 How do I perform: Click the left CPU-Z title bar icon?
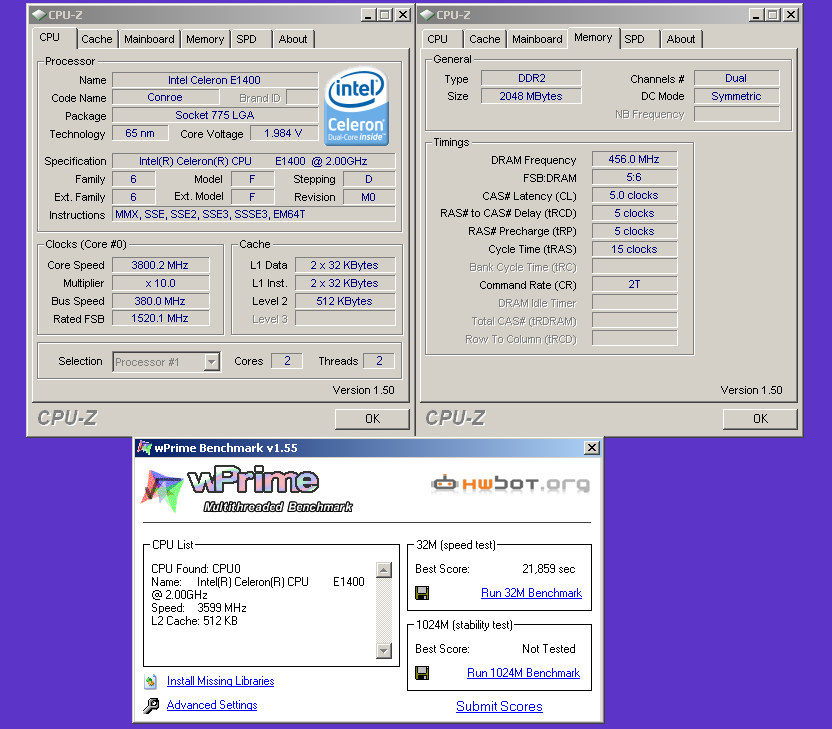[38, 15]
